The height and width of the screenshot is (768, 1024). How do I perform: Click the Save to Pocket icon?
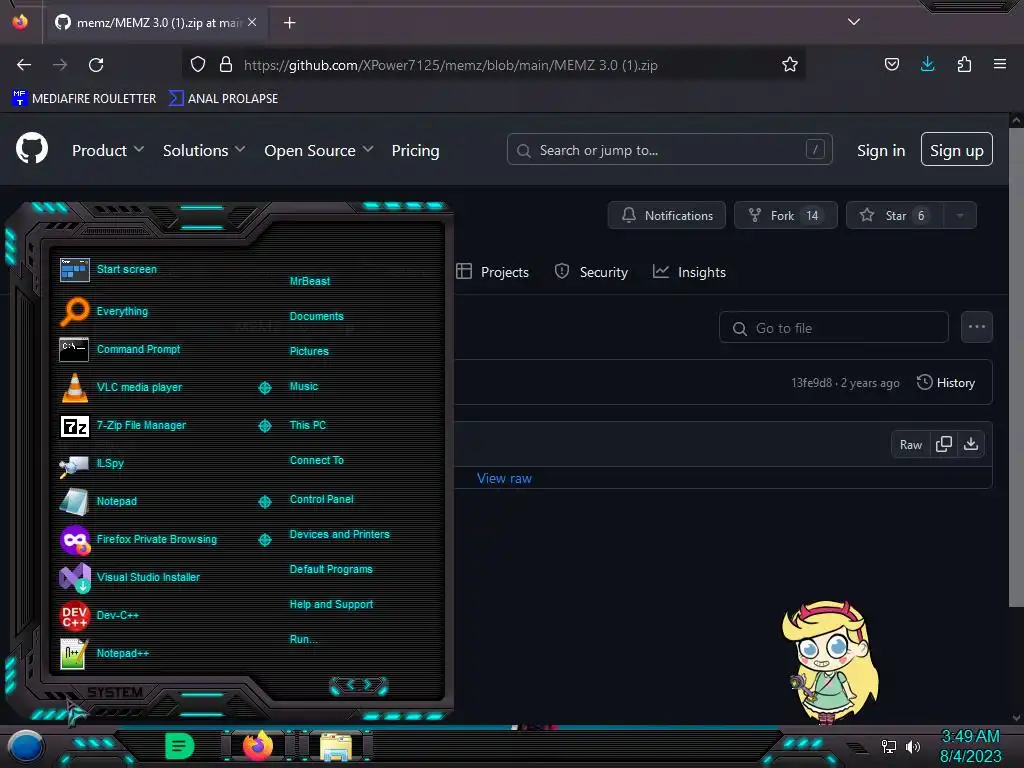click(891, 64)
